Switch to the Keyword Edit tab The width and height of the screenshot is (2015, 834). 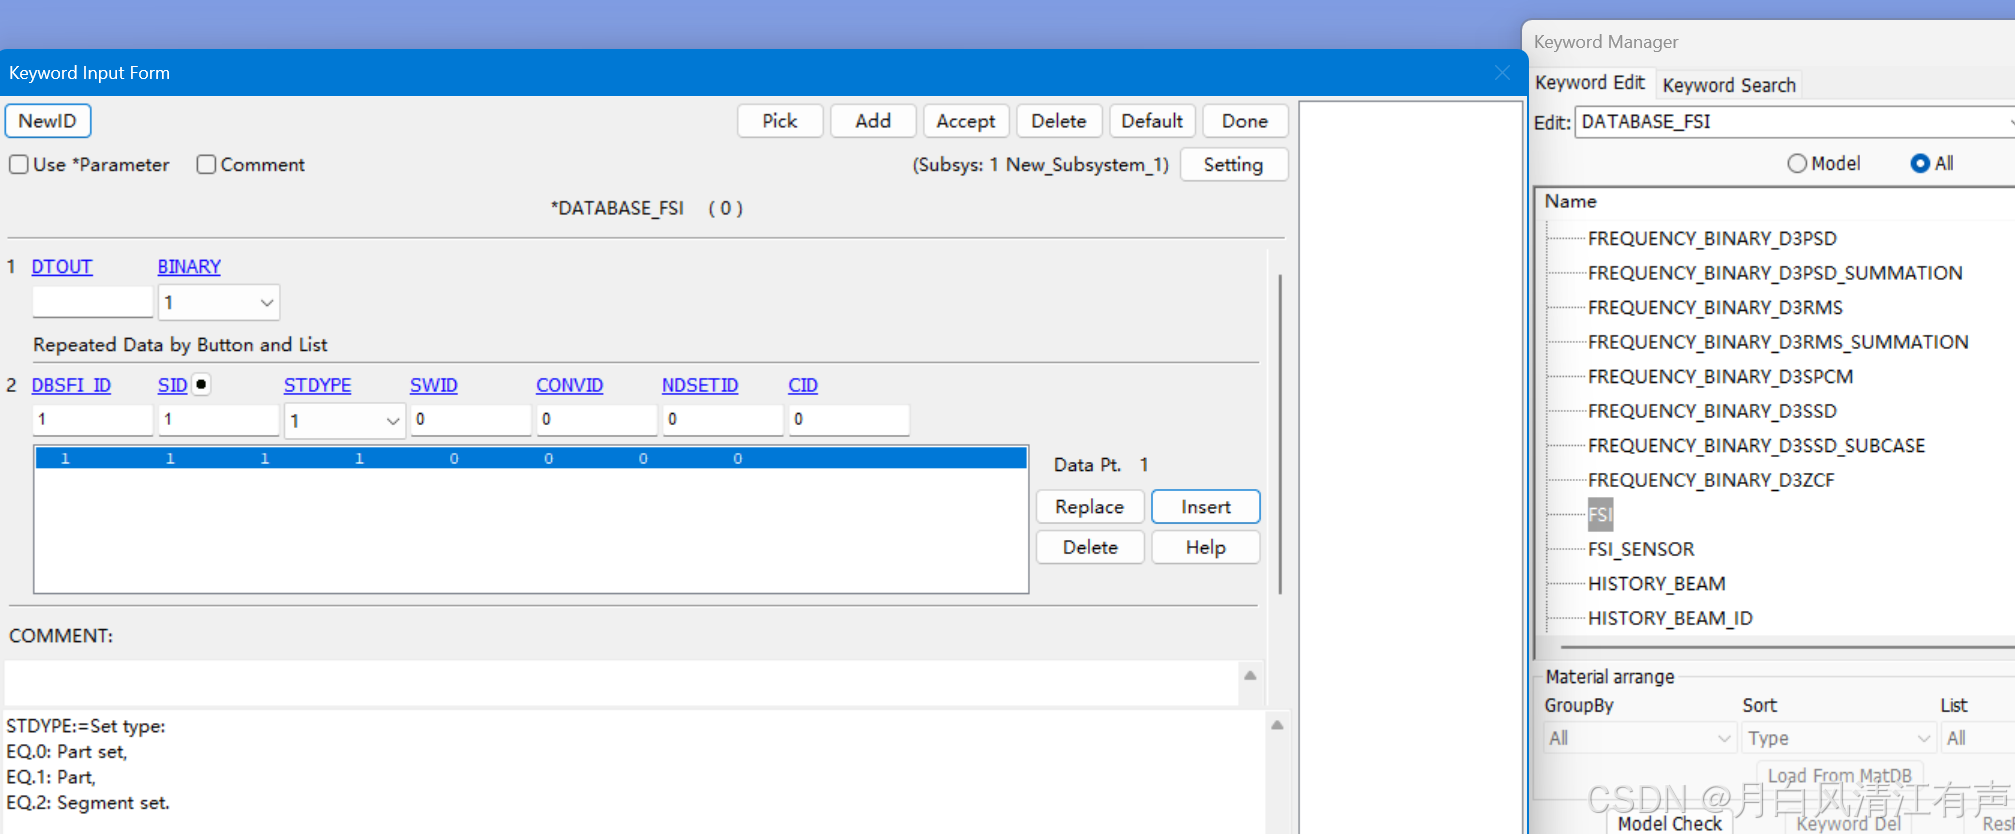point(1590,82)
